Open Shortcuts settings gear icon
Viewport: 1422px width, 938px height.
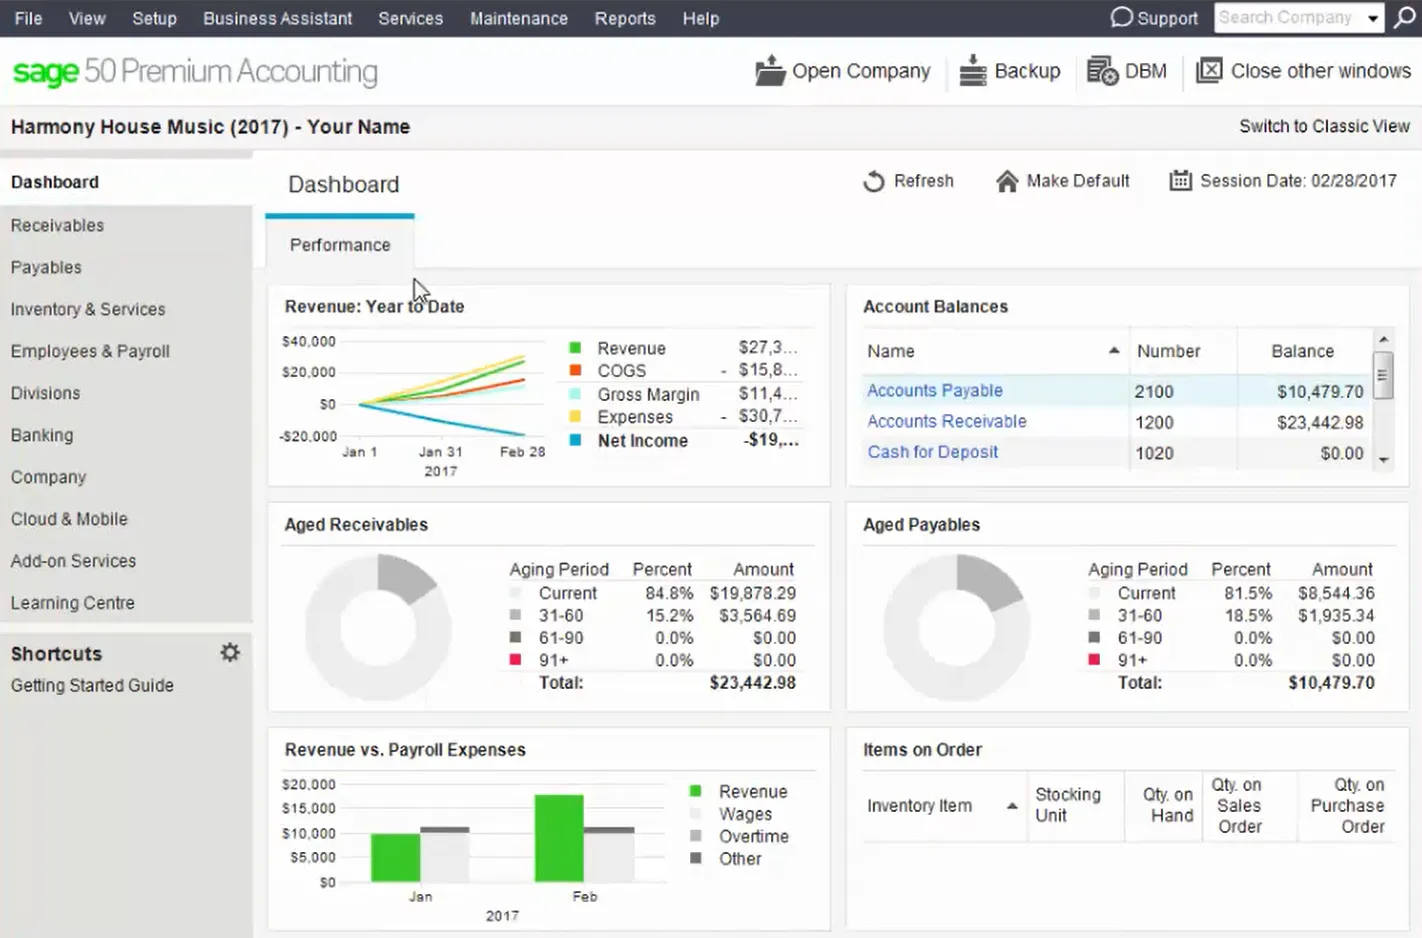coord(230,653)
